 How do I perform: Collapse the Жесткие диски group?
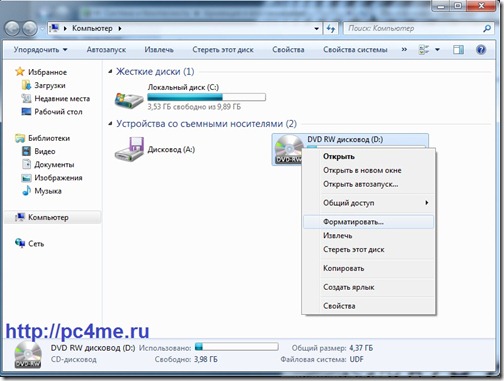[110, 71]
